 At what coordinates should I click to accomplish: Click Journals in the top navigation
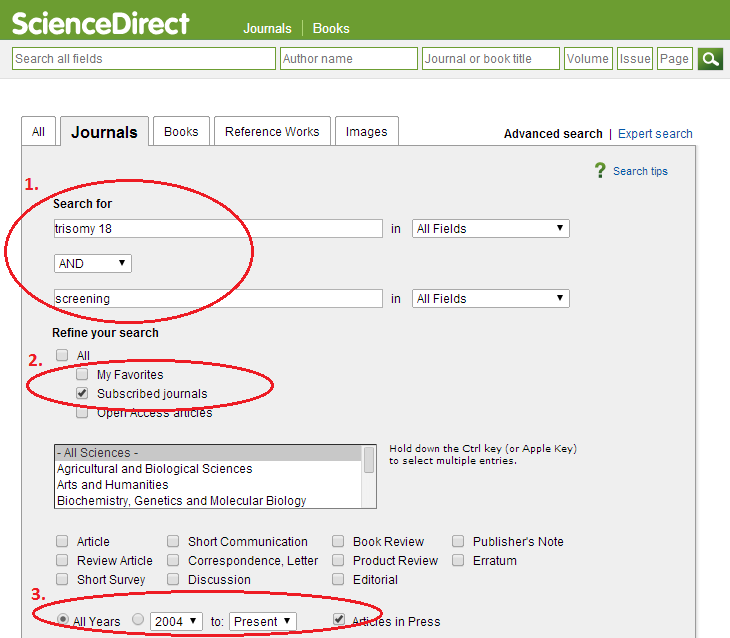pos(267,29)
